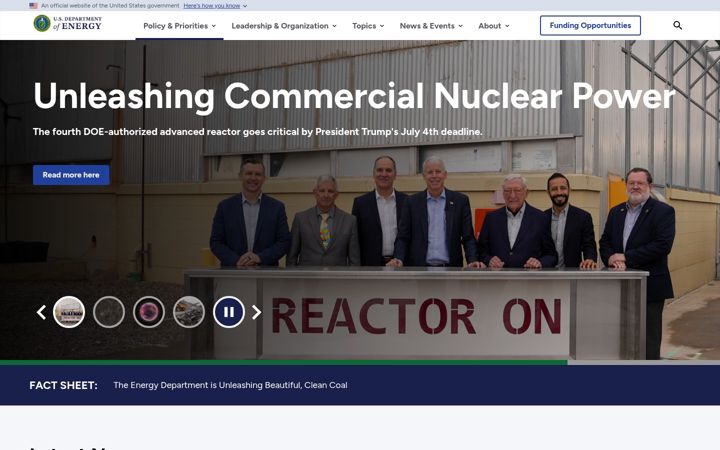Image resolution: width=720 pixels, height=450 pixels.
Task: Click the fourth DOE-authorized reactor subtitle text
Action: click(258, 132)
